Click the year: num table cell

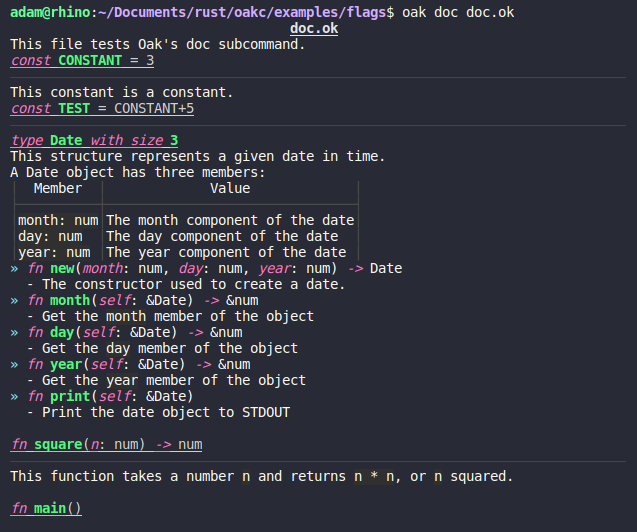point(54,252)
